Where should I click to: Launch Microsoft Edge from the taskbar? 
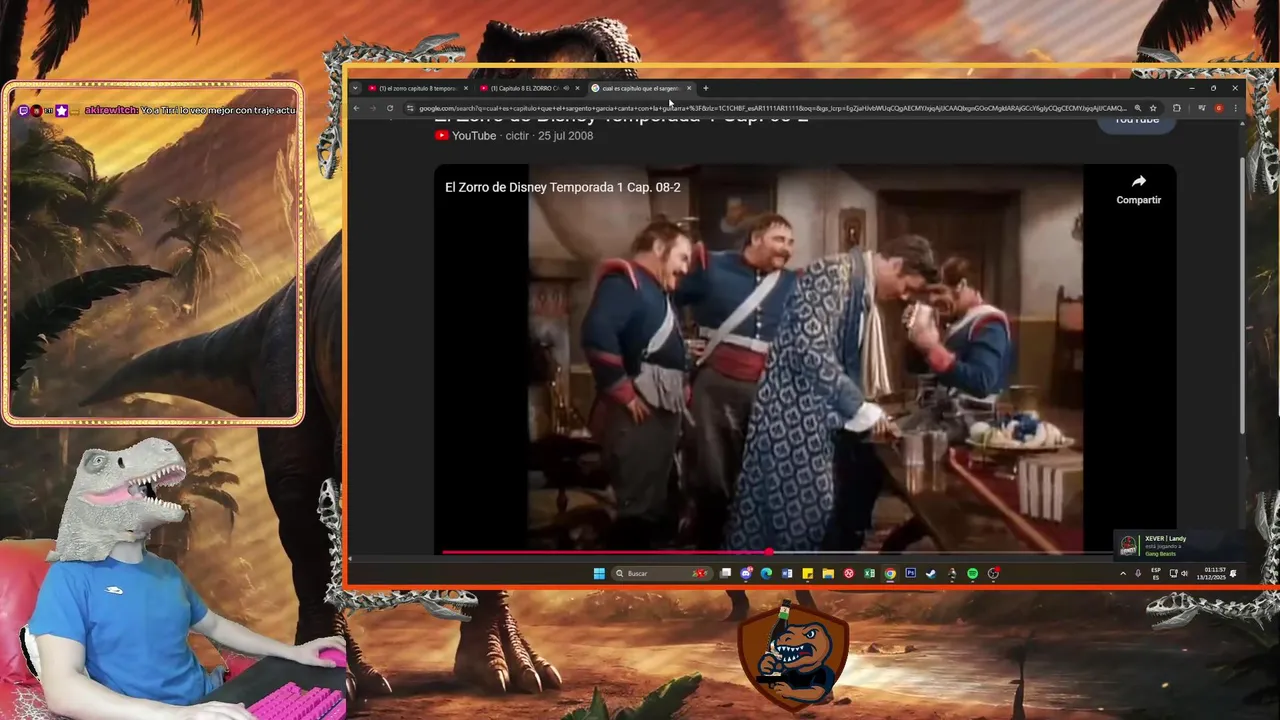pyautogui.click(x=766, y=574)
